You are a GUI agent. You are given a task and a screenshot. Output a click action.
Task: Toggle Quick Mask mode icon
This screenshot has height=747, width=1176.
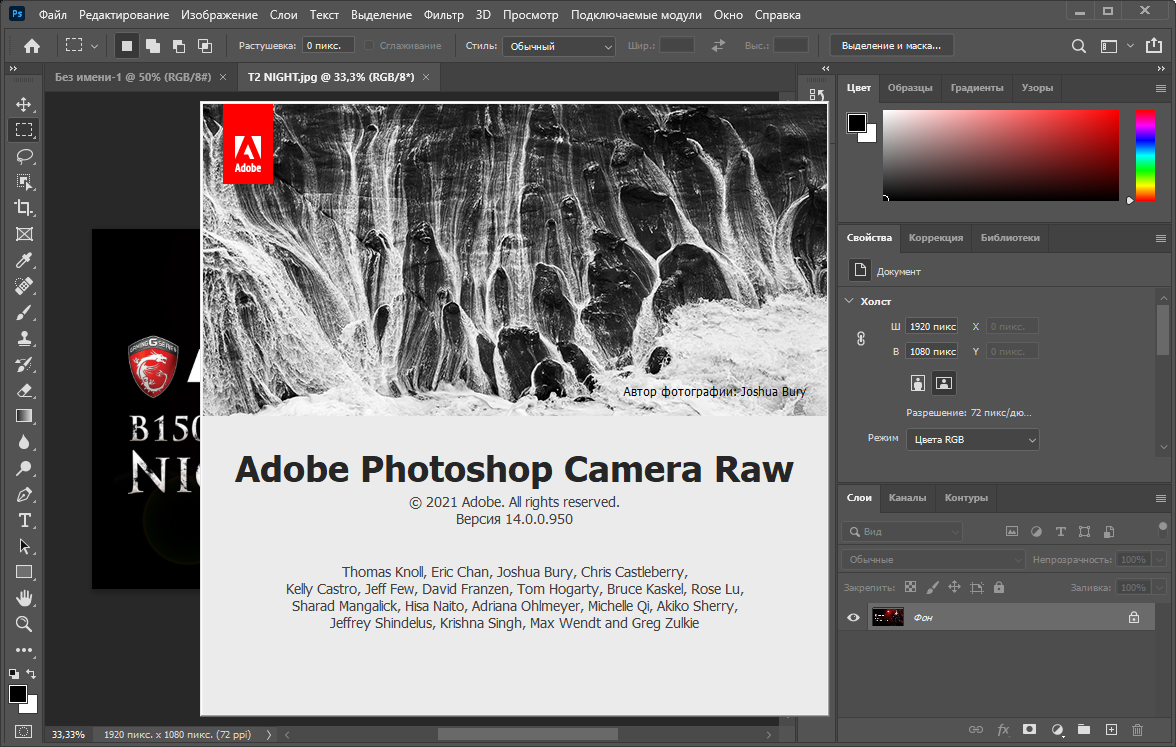24,731
